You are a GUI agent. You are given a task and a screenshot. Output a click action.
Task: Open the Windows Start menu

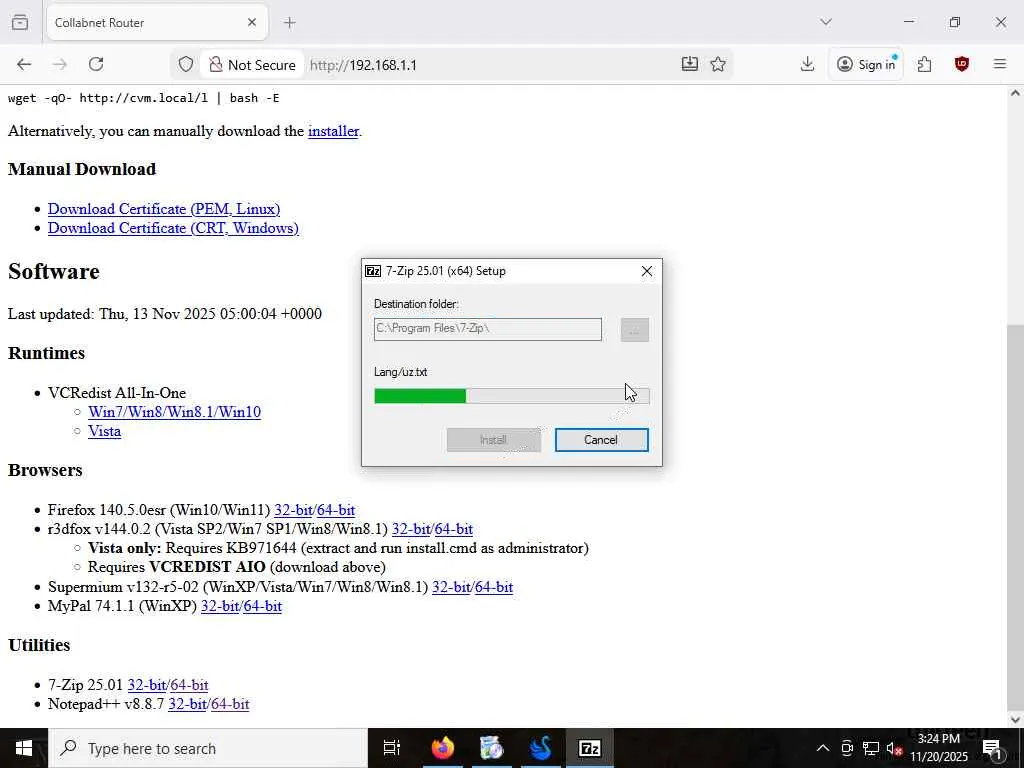24,748
